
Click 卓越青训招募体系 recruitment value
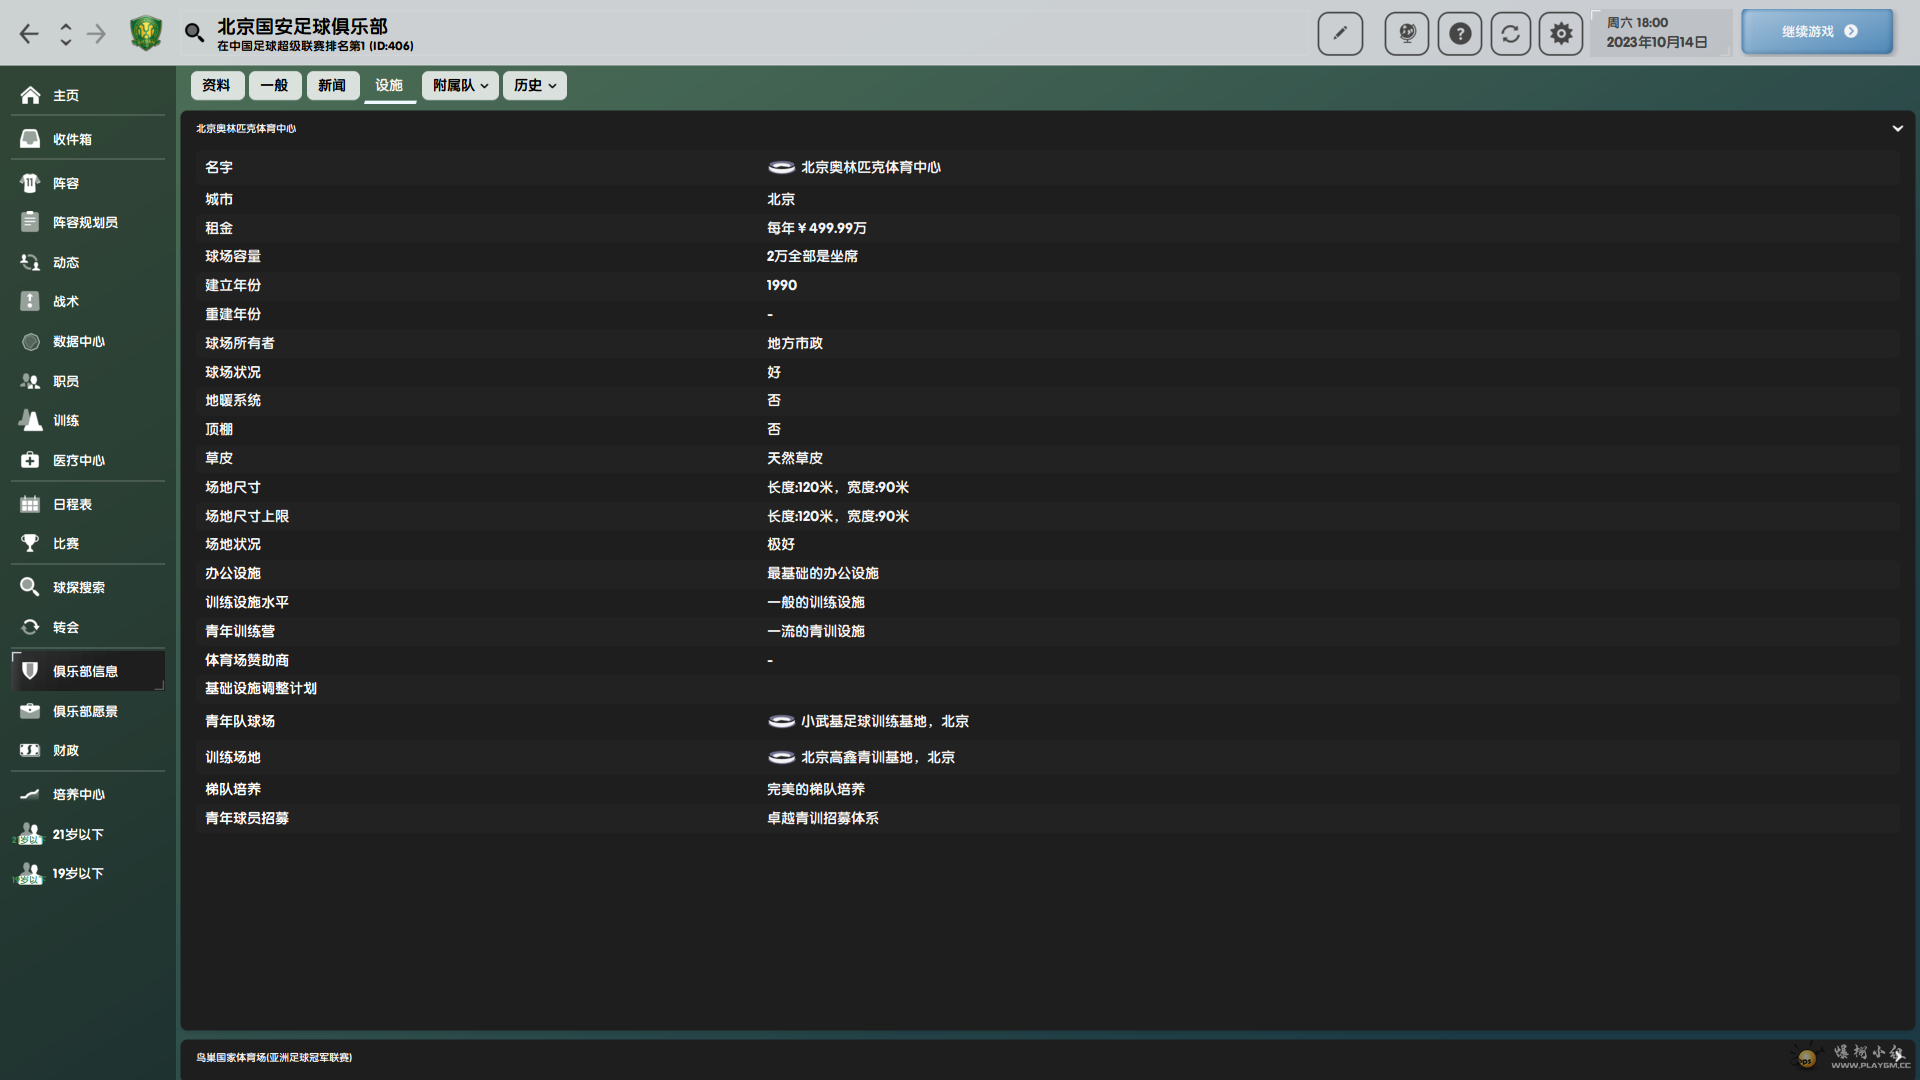[x=823, y=818]
